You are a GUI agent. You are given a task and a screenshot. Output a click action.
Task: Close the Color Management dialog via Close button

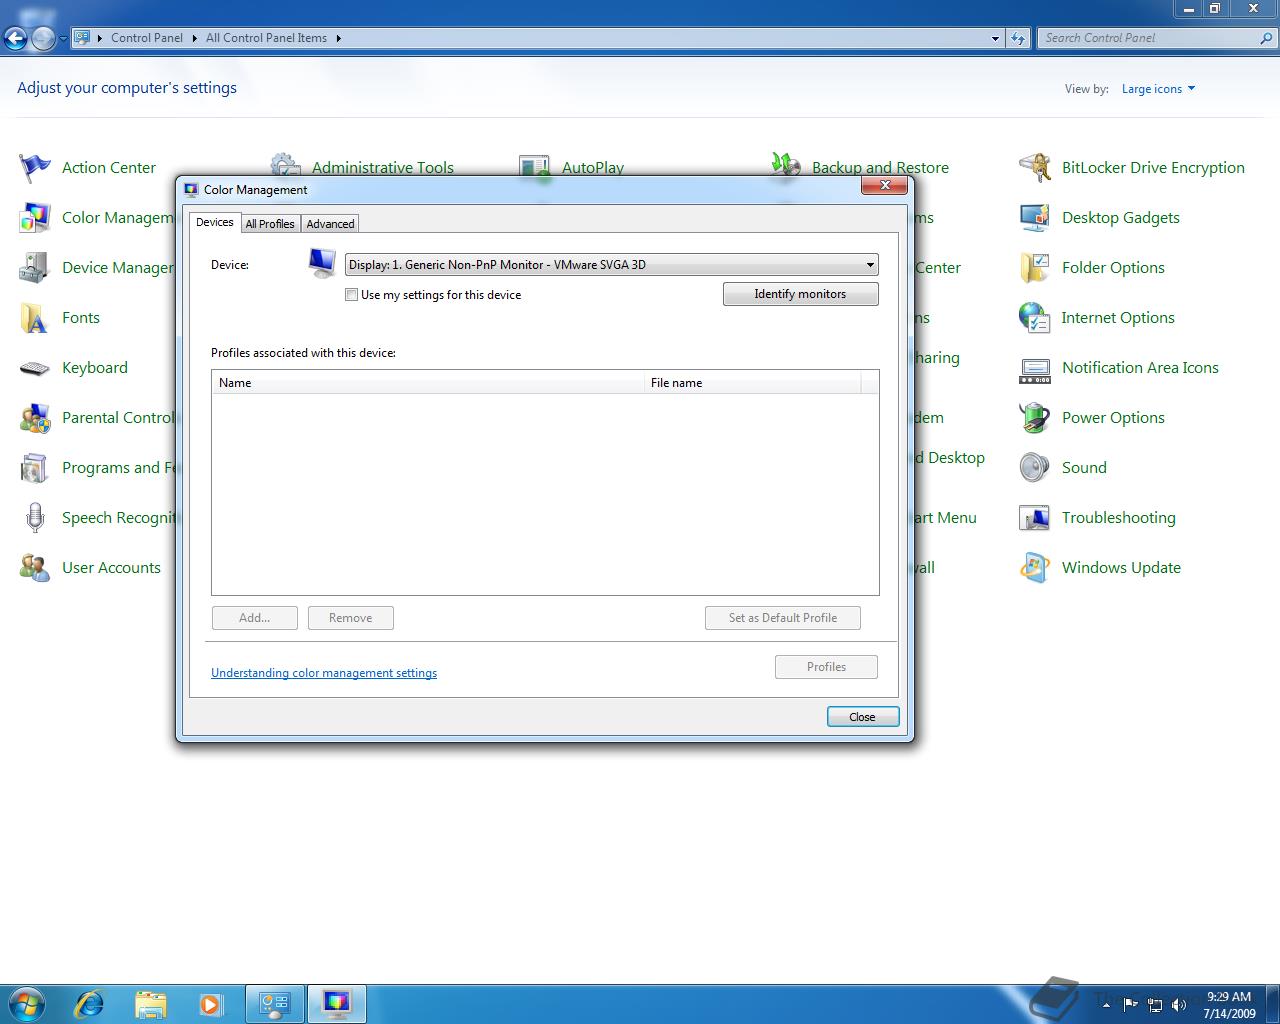862,717
